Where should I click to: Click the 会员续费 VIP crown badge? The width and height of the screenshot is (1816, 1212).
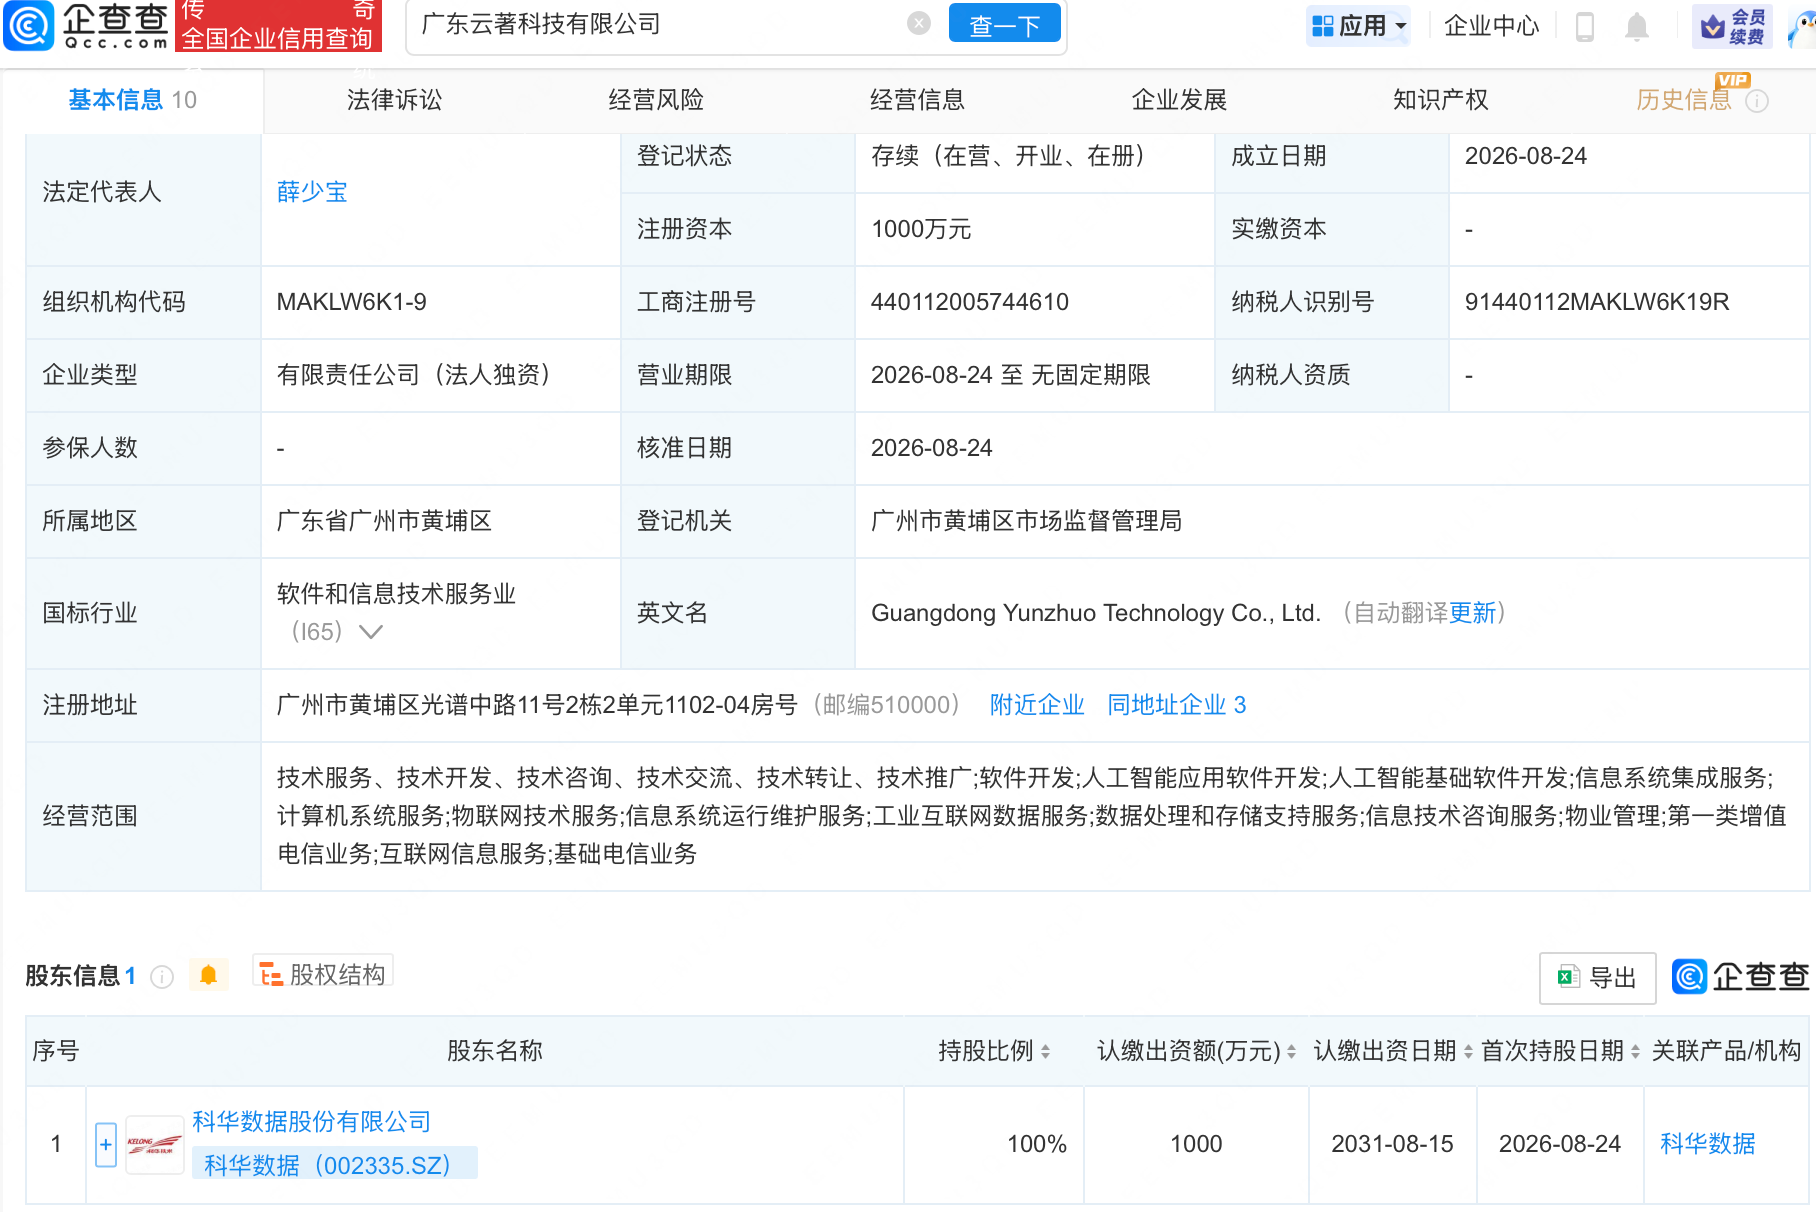pyautogui.click(x=1732, y=26)
